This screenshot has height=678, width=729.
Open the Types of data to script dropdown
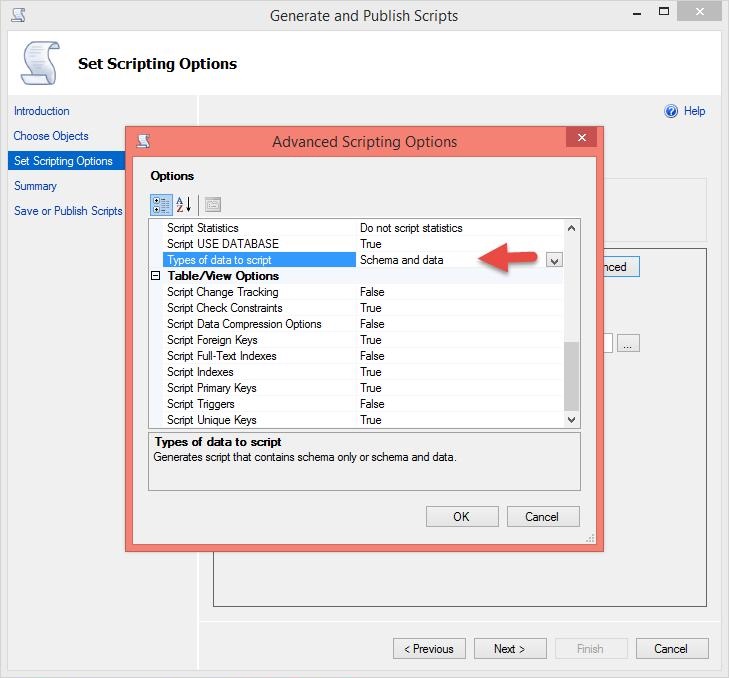click(554, 260)
